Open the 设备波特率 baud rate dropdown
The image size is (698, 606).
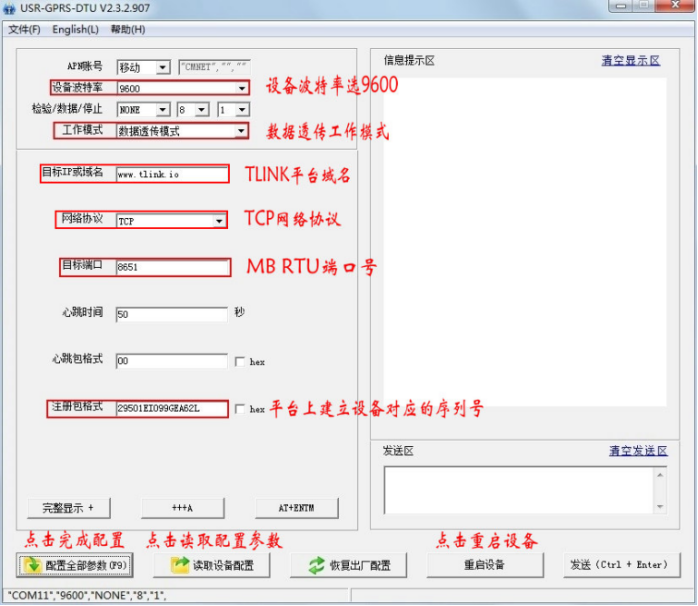(241, 89)
